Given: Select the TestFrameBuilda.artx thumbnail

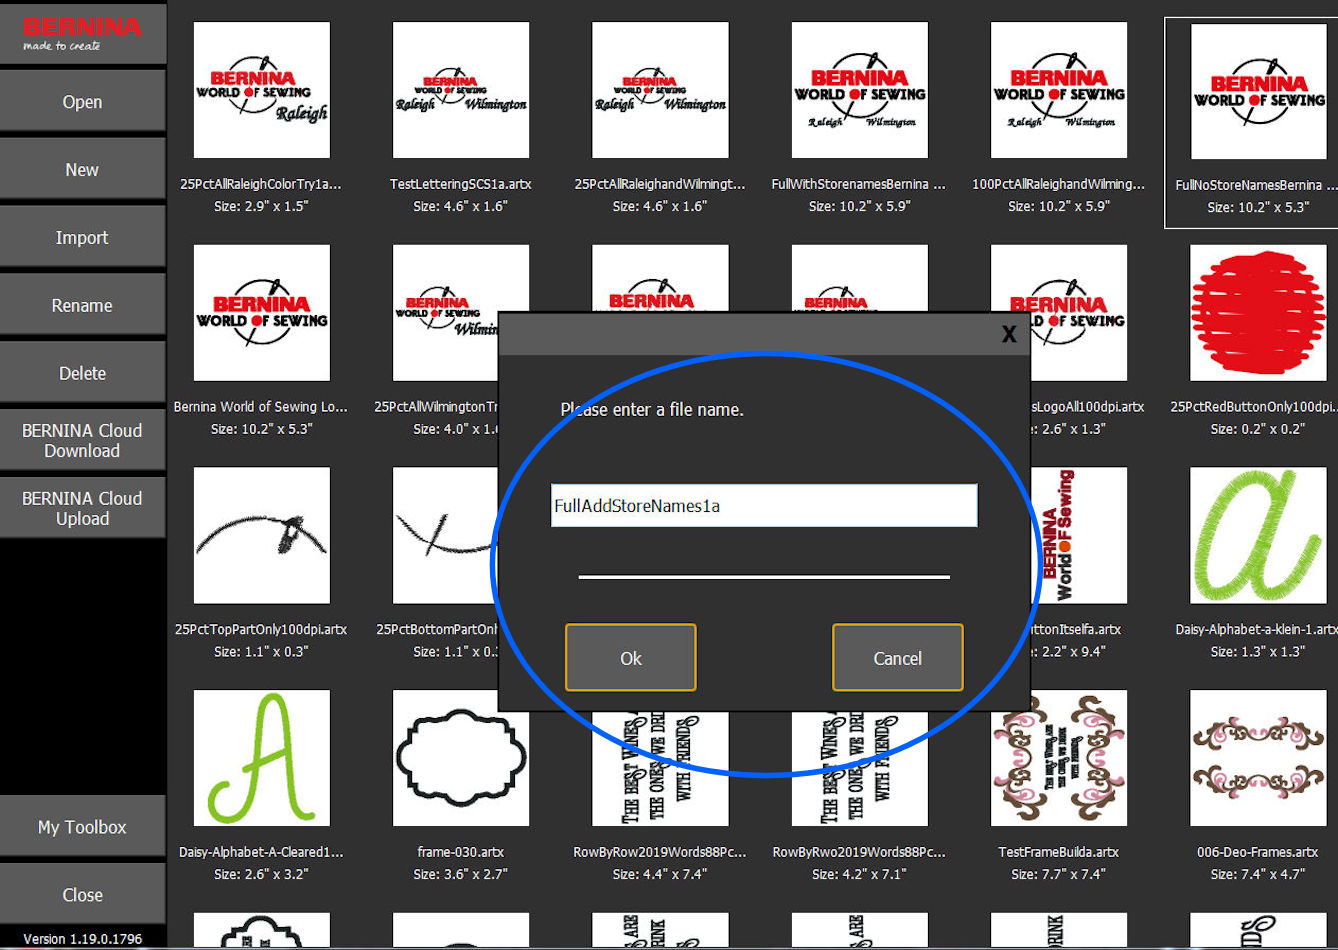Looking at the screenshot, I should click(1059, 758).
